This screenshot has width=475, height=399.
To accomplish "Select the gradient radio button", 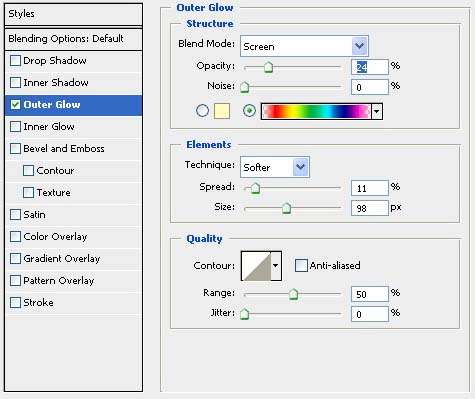I will click(249, 111).
